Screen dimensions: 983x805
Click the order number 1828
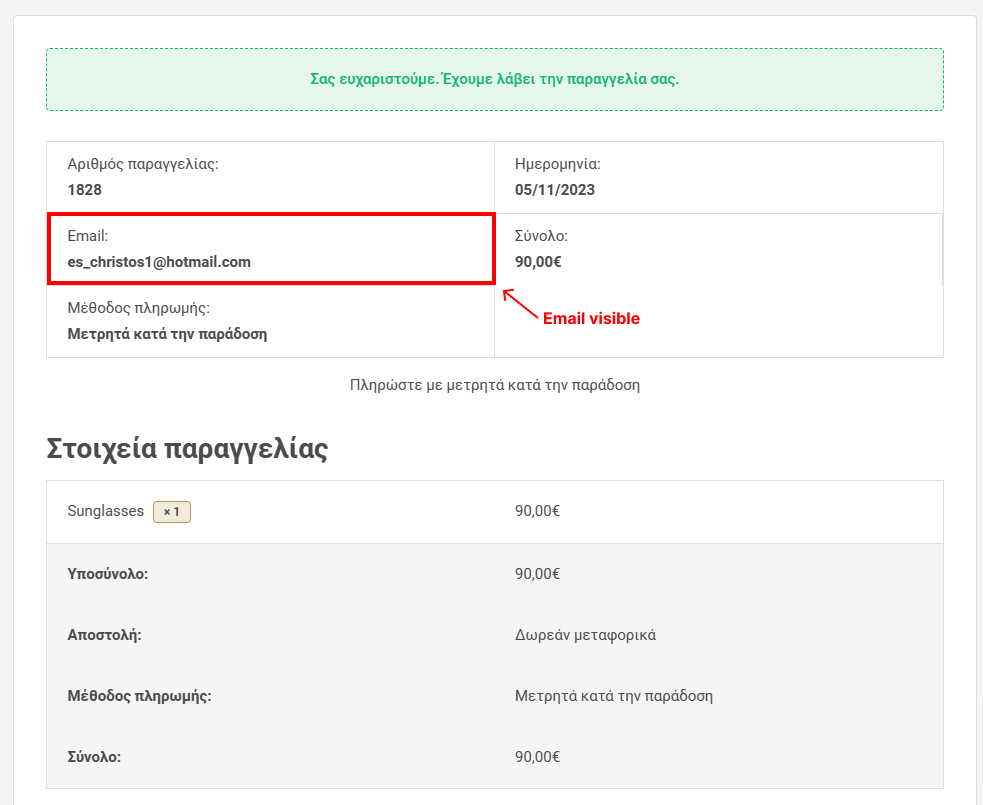(85, 190)
